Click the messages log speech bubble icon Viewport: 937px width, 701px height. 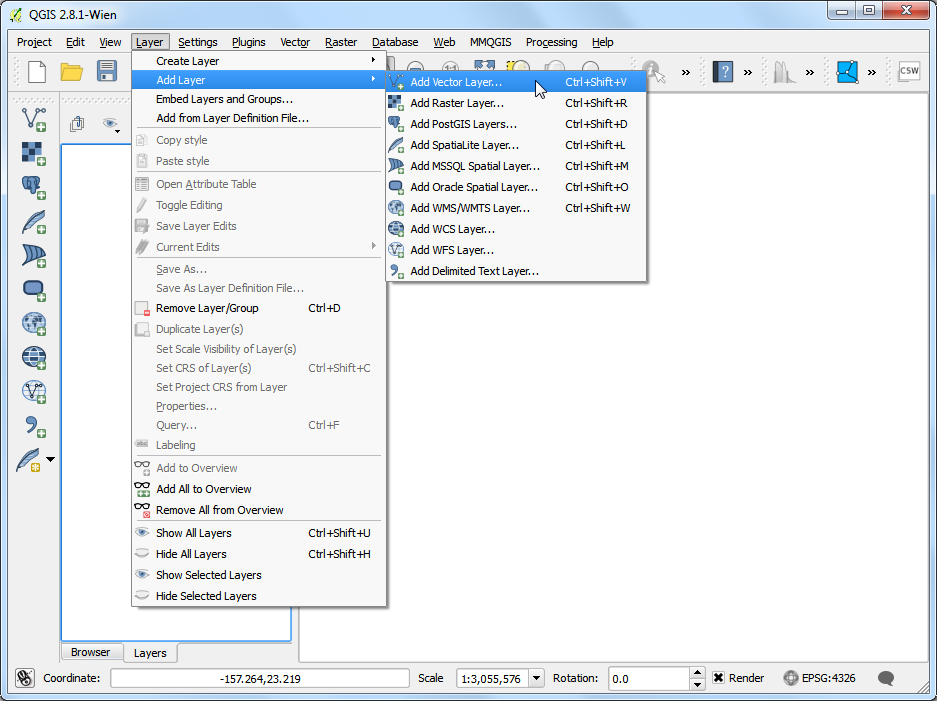tap(886, 678)
